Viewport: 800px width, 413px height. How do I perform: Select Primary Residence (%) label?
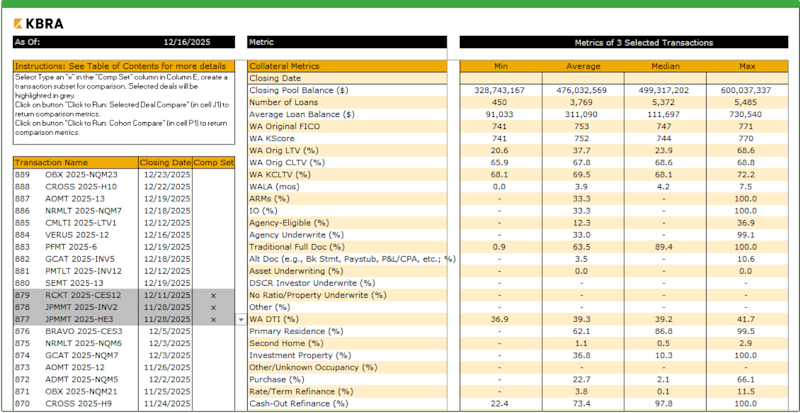tap(296, 331)
